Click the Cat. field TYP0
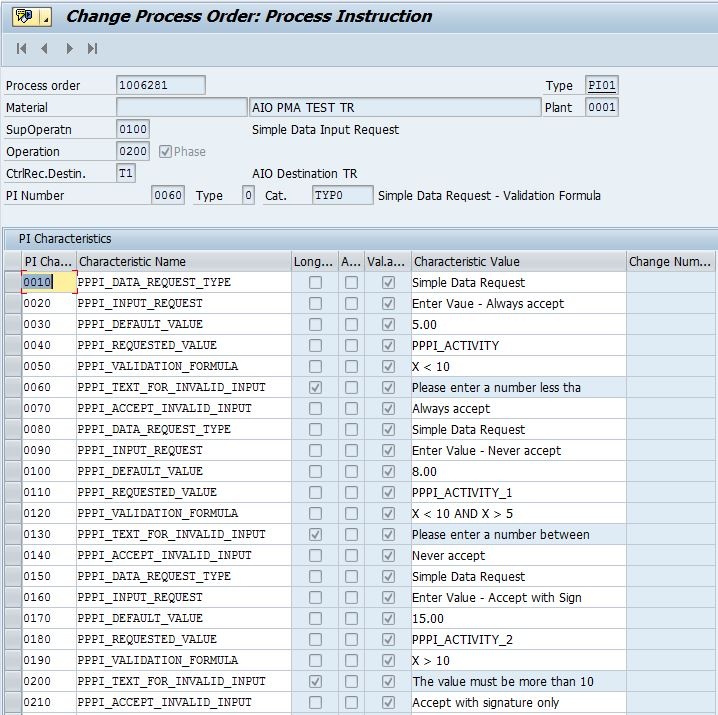718x715 pixels. 343,195
